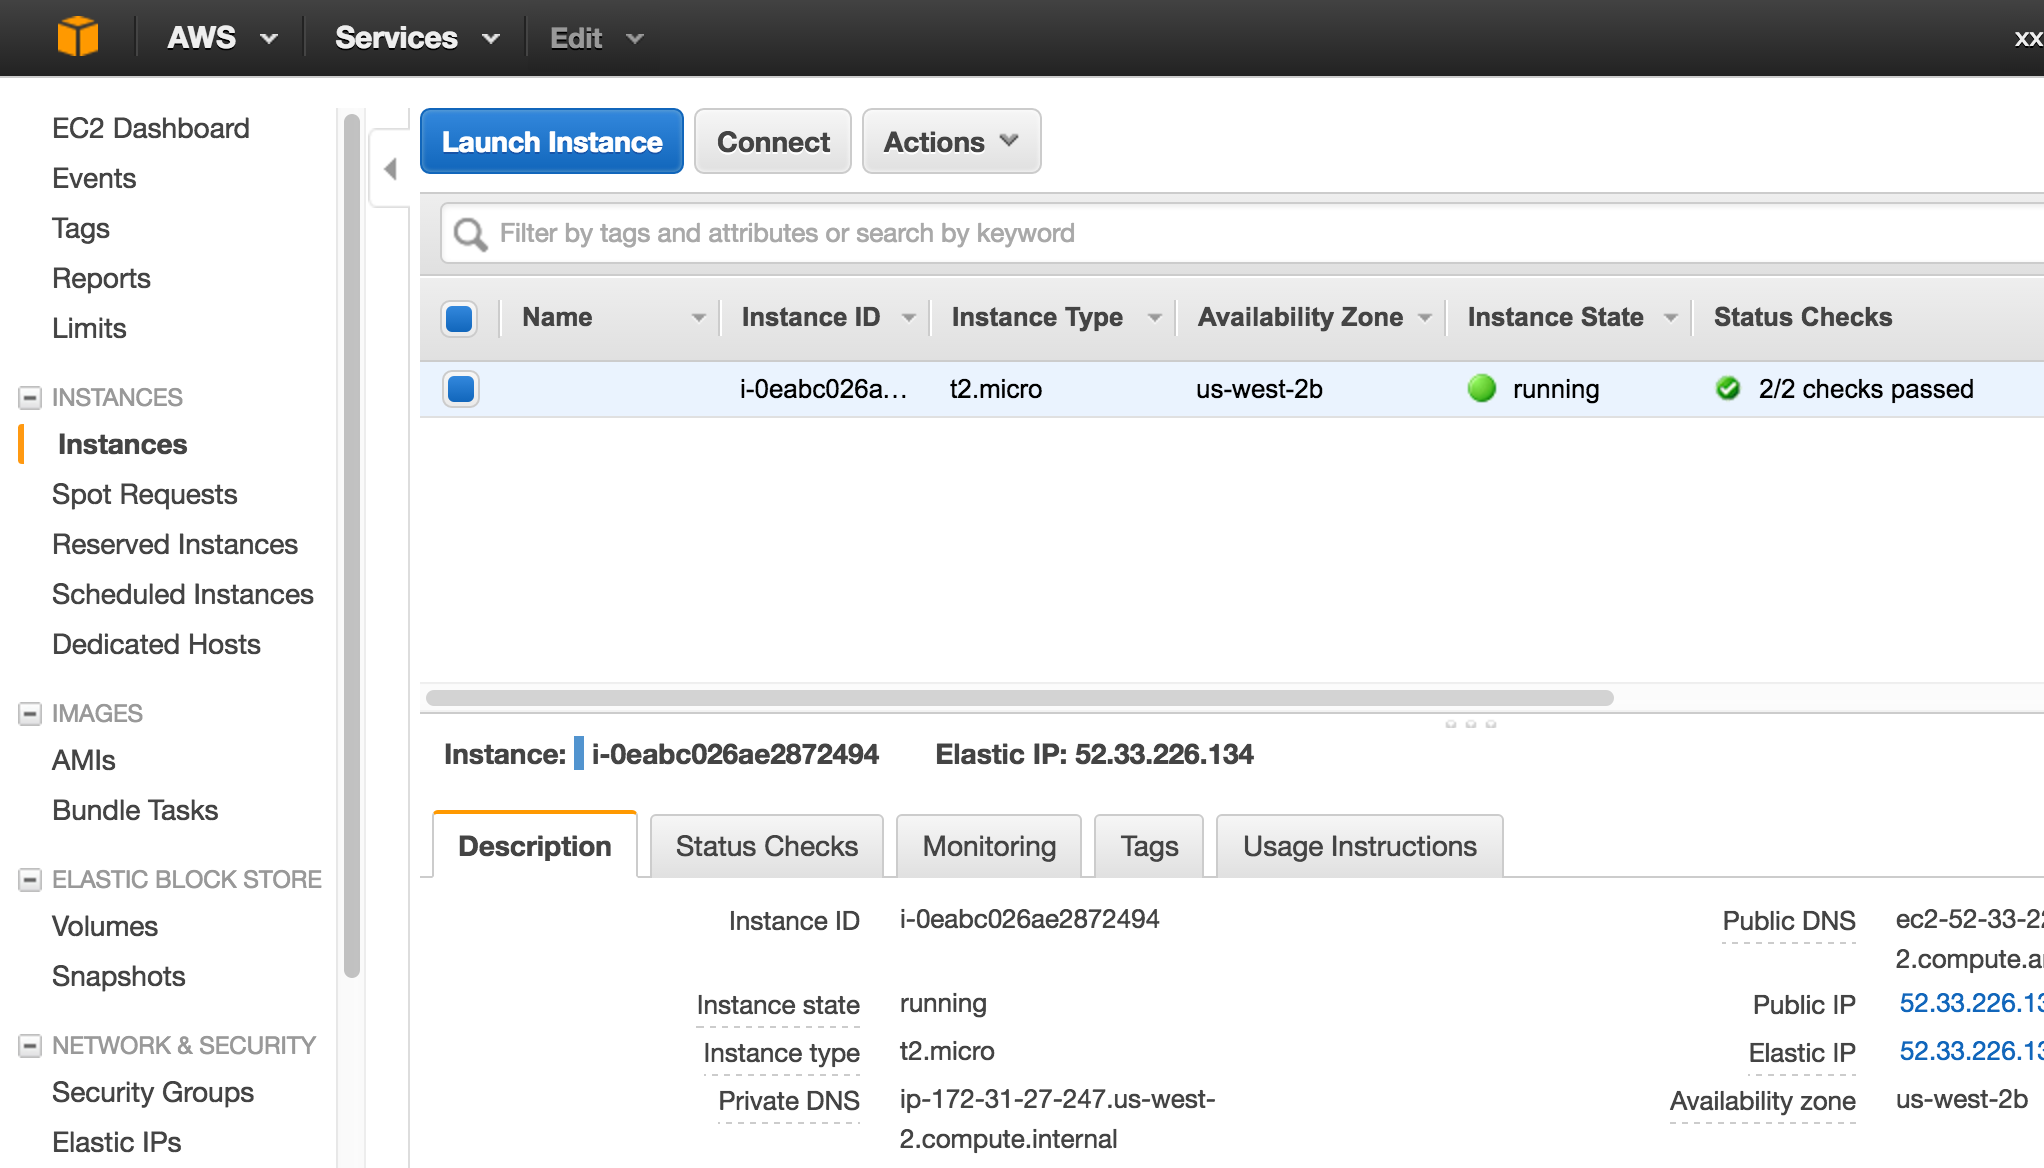Viewport: 2044px width, 1168px height.
Task: Open the AWS dropdown menu
Action: 222,38
